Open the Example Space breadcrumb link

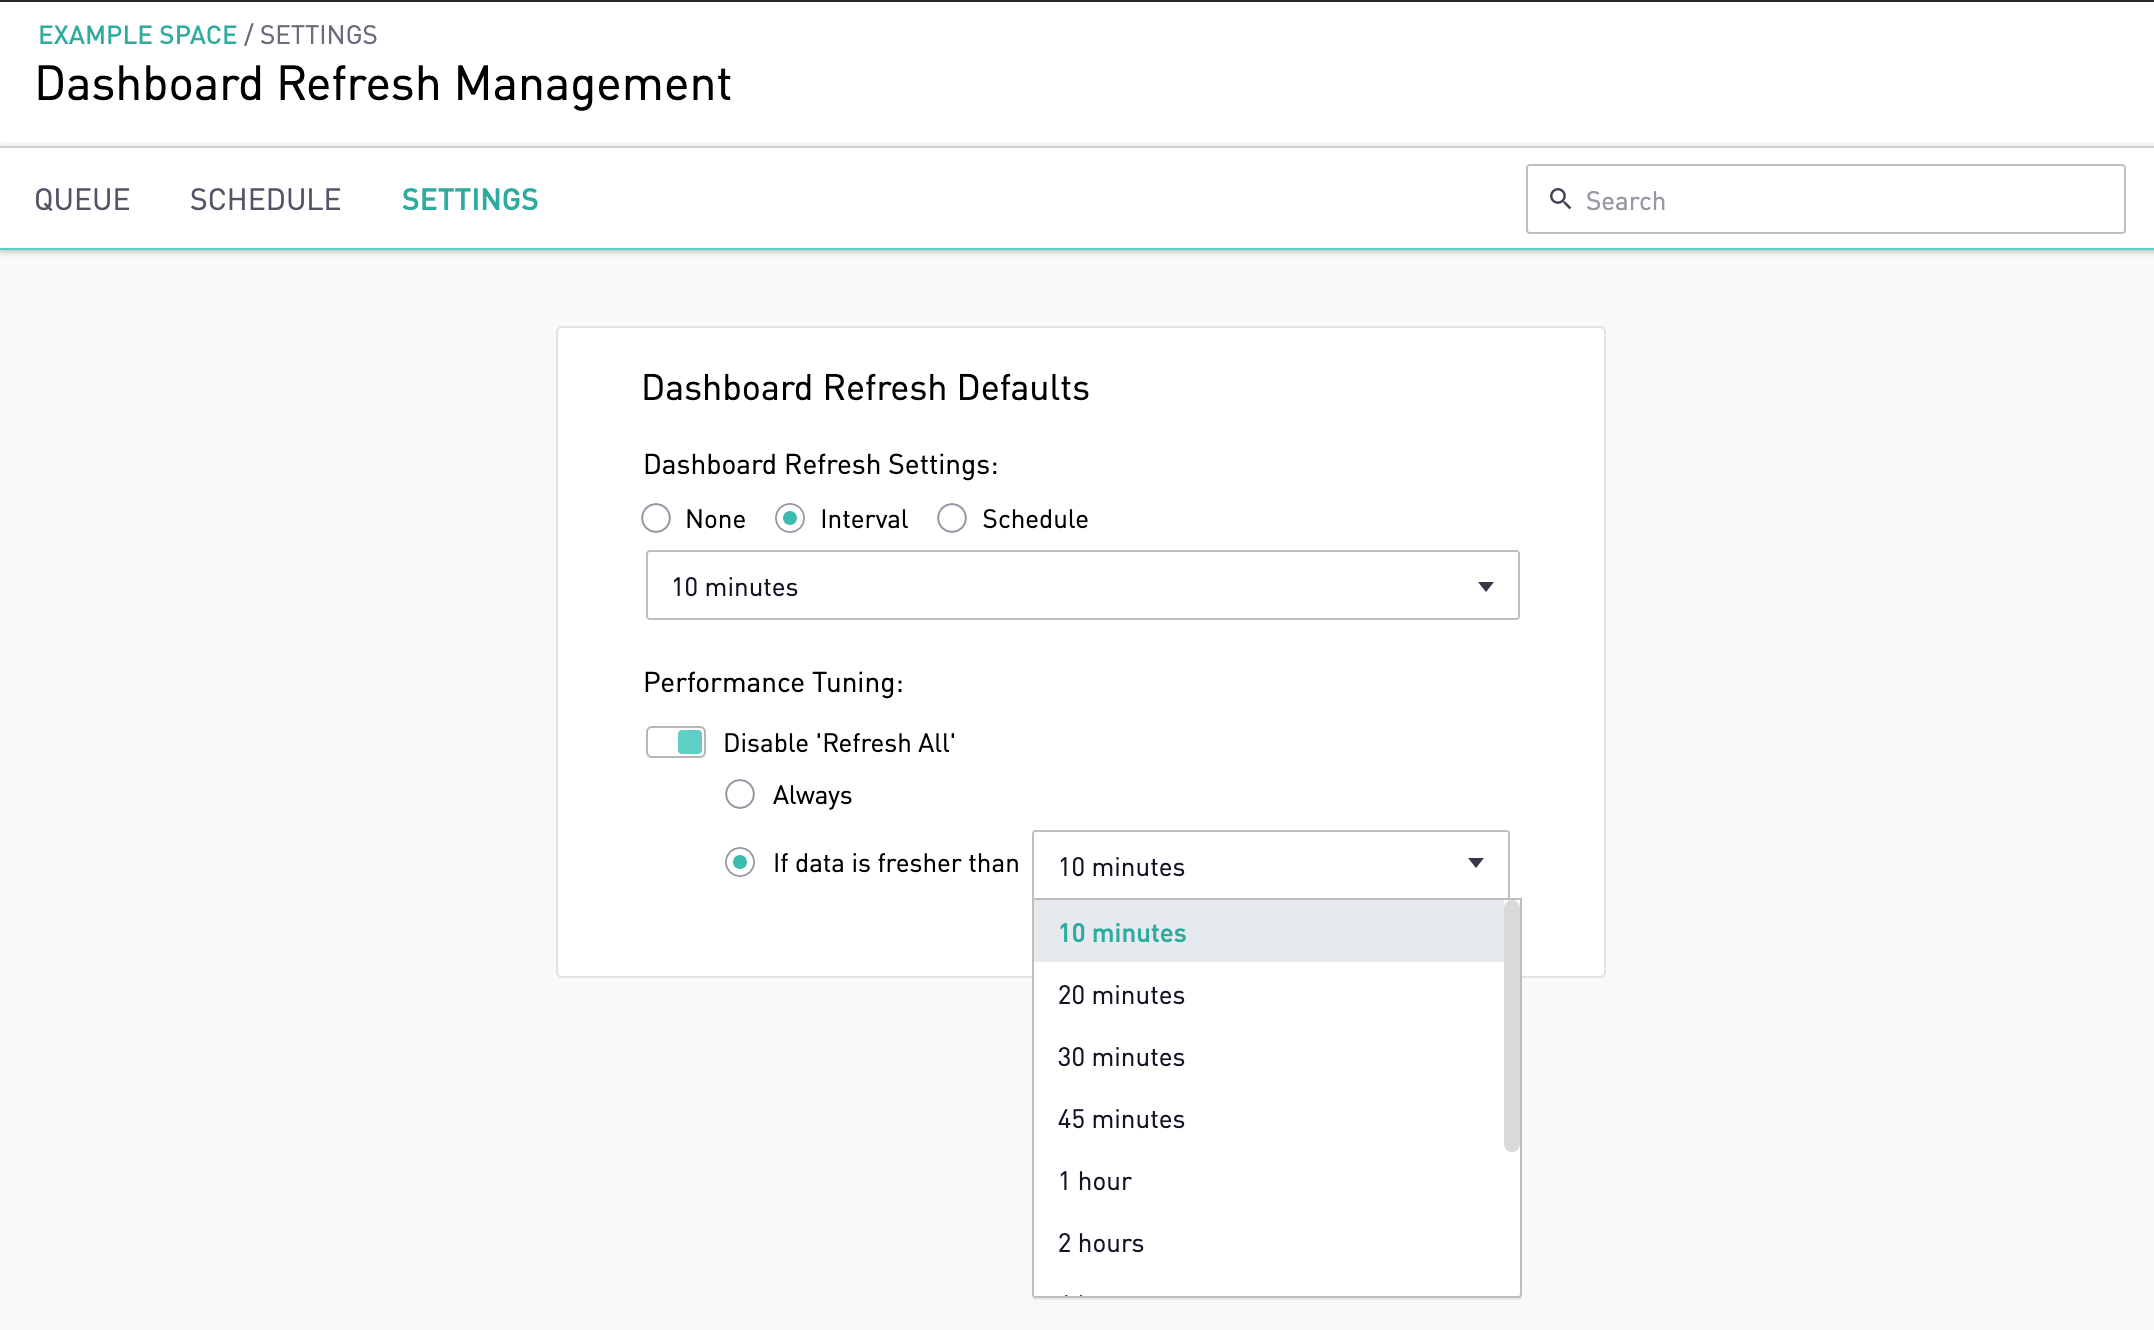point(137,35)
